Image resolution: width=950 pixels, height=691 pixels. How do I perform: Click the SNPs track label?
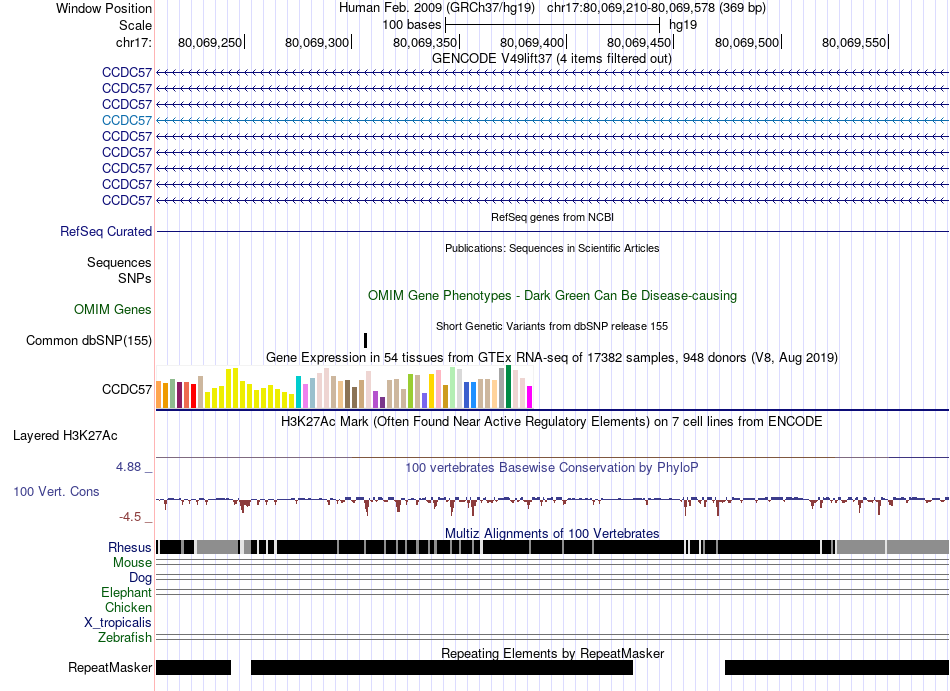[x=135, y=279]
